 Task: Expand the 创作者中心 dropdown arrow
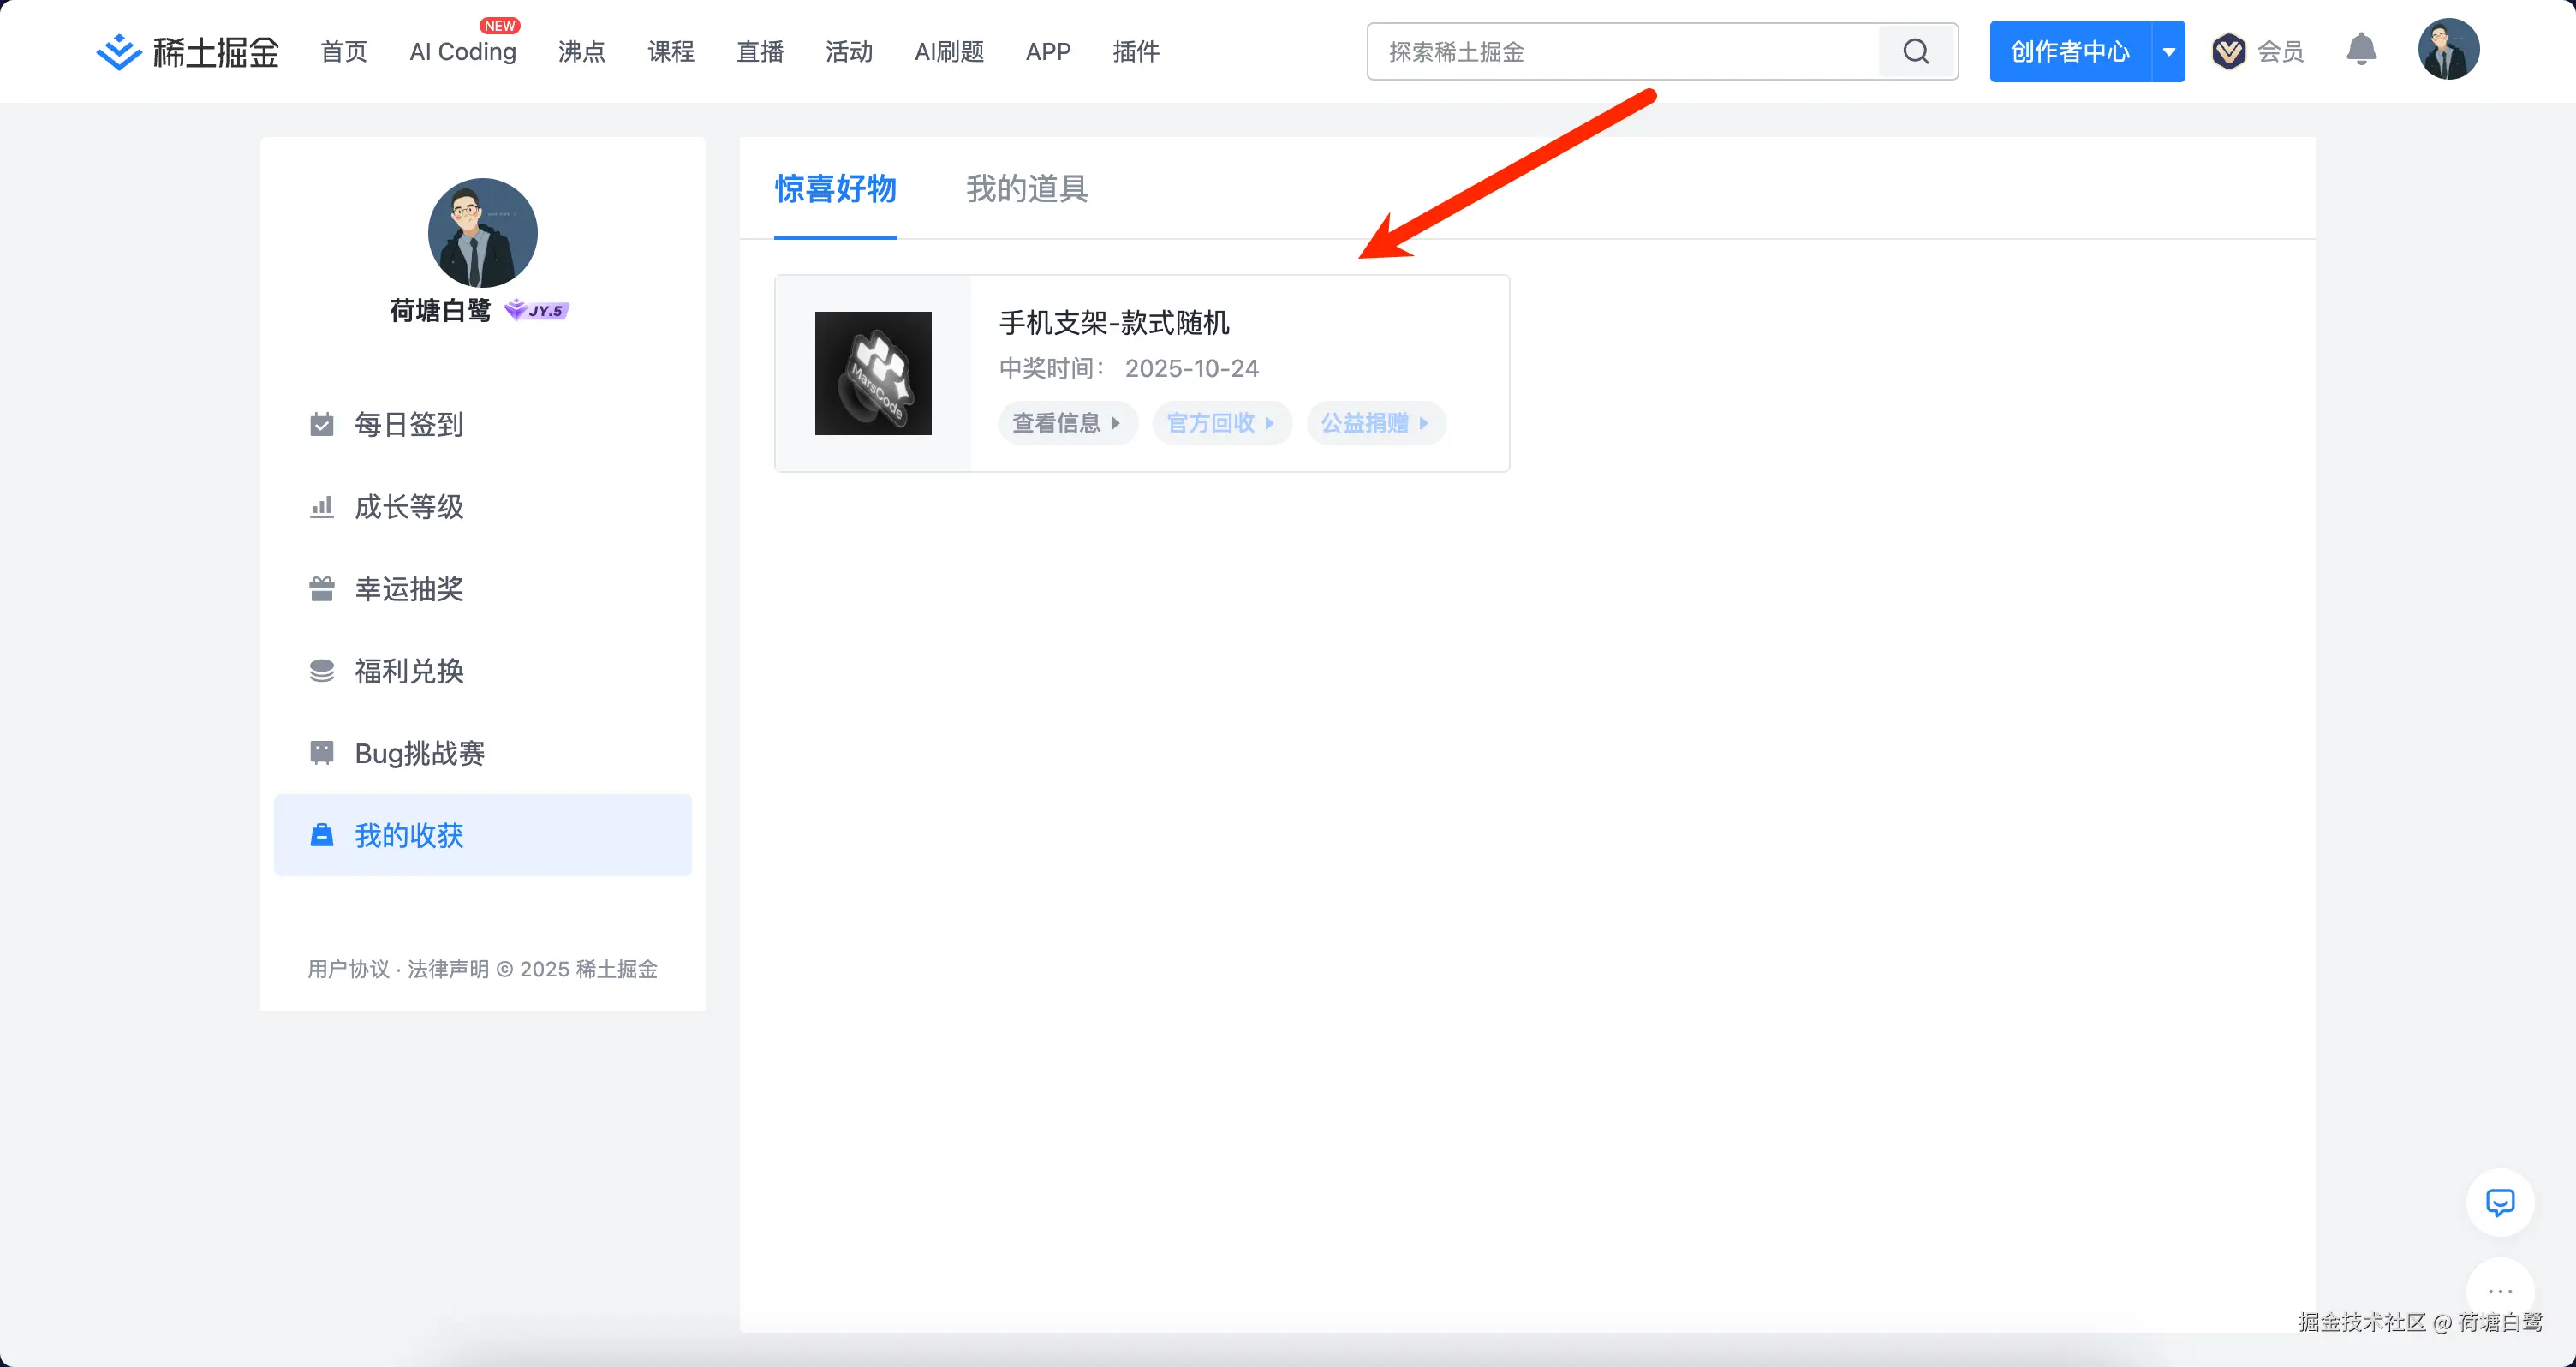tap(2168, 51)
